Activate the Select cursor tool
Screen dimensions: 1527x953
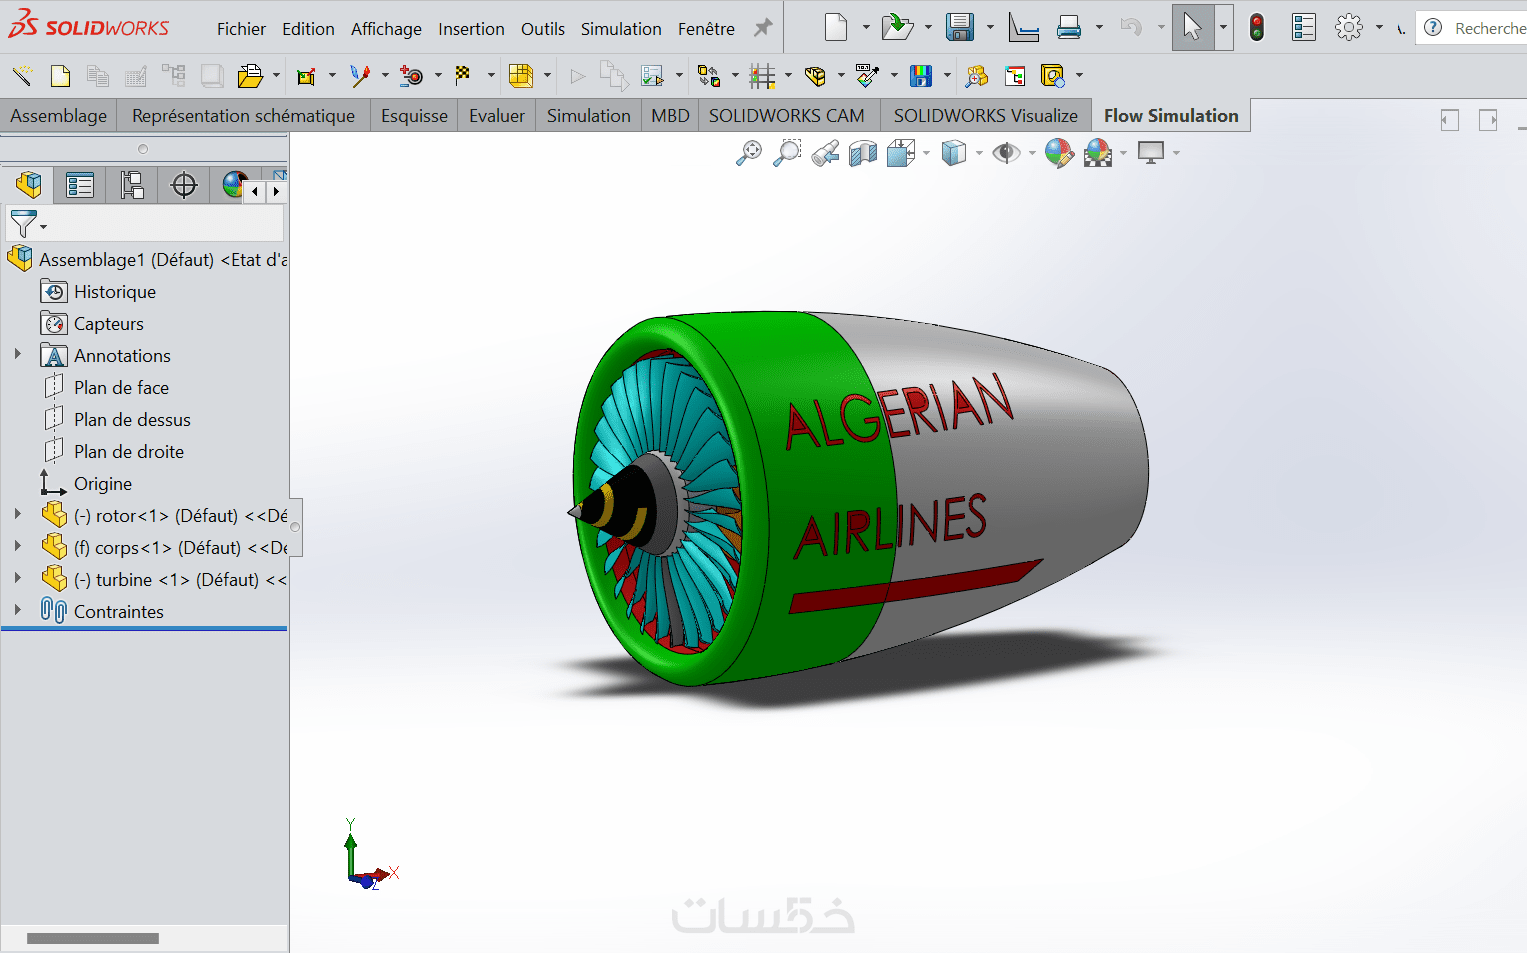click(x=1192, y=27)
